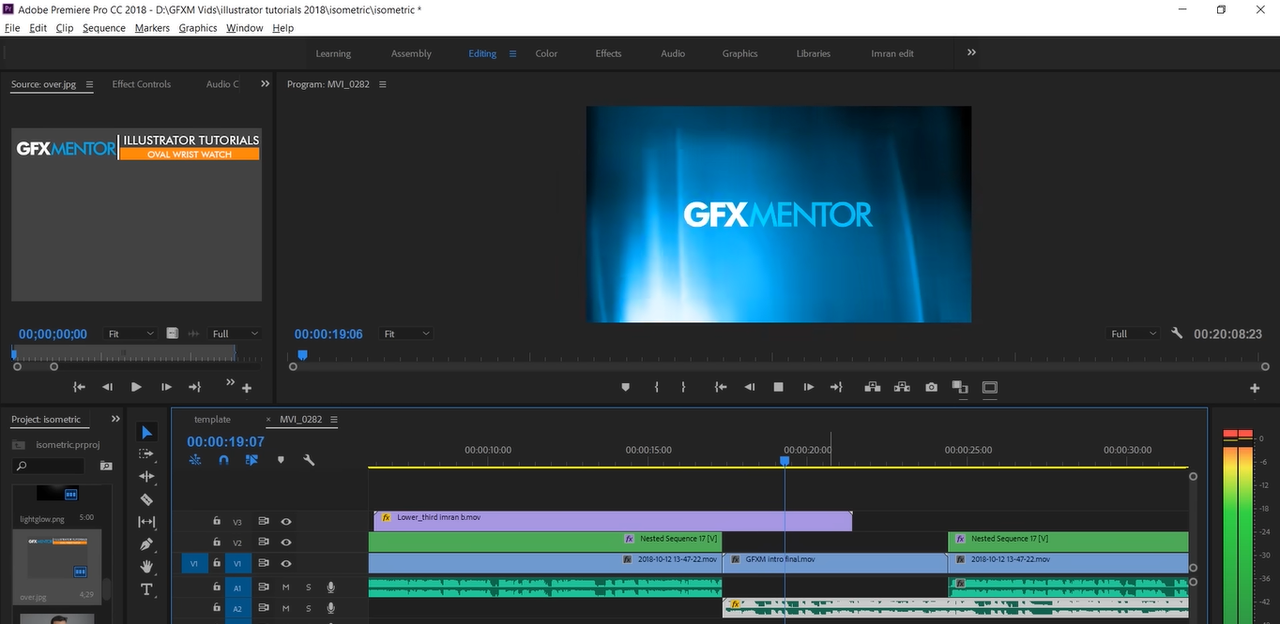The image size is (1280, 624).
Task: Open timeline display settings wrench
Action: 309,460
